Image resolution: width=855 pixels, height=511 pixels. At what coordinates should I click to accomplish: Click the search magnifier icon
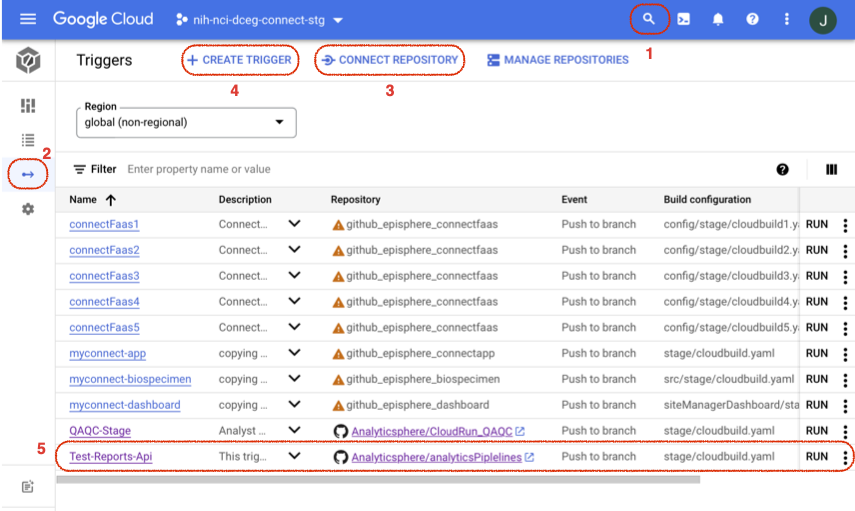tap(648, 19)
